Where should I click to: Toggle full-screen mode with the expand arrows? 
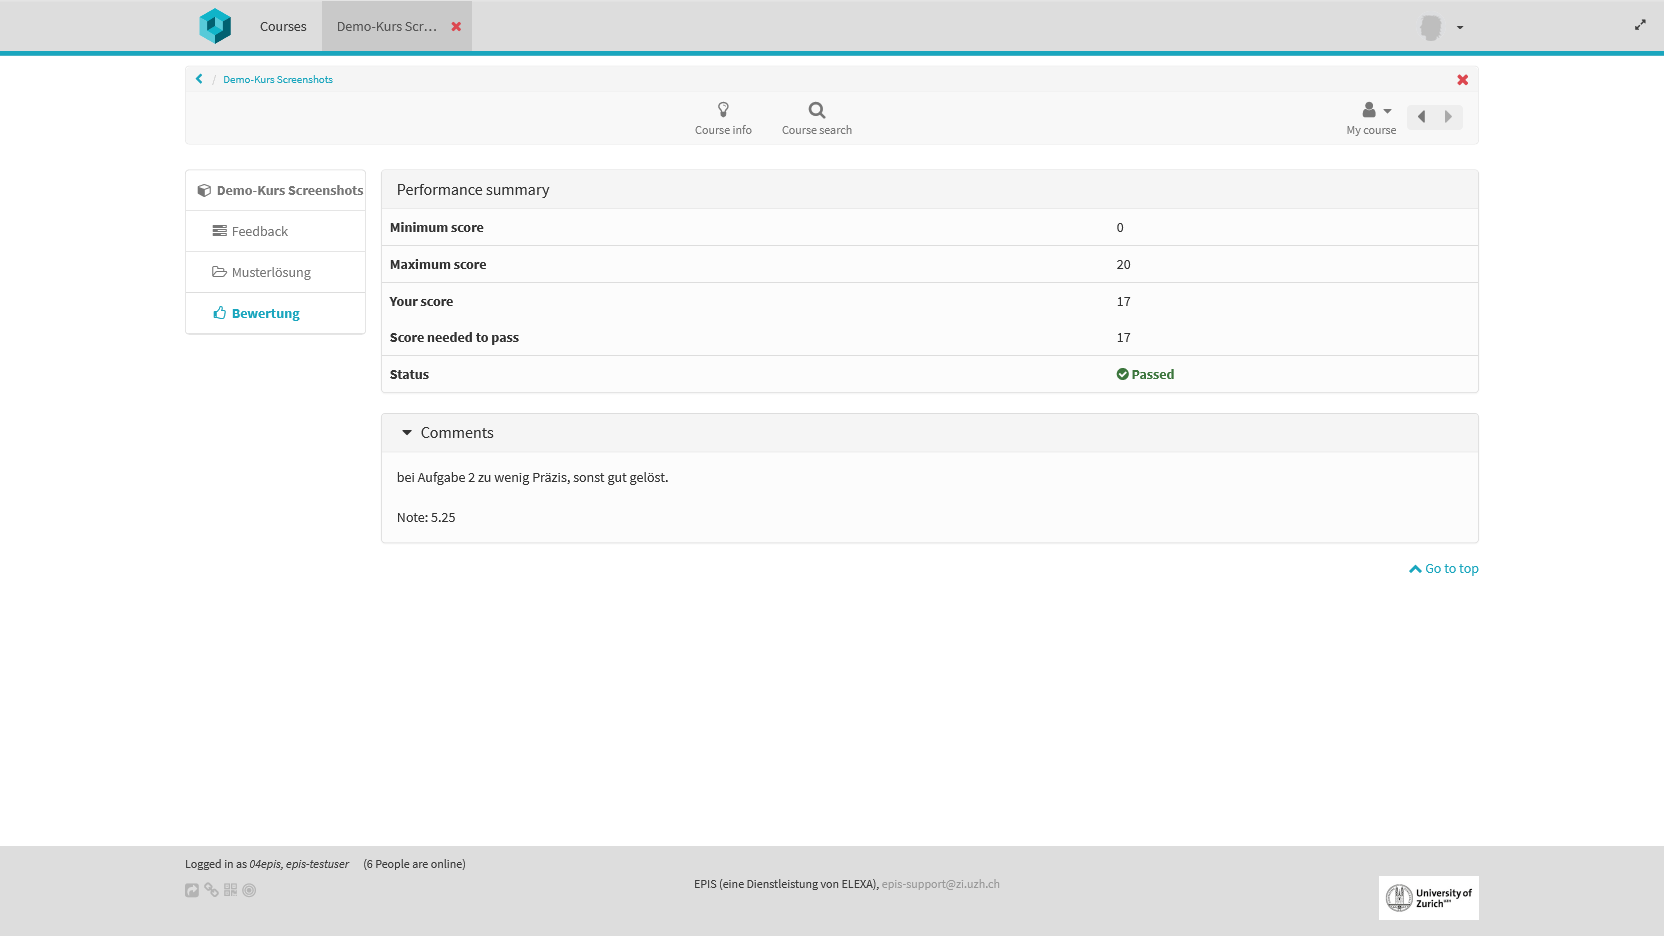click(x=1640, y=25)
